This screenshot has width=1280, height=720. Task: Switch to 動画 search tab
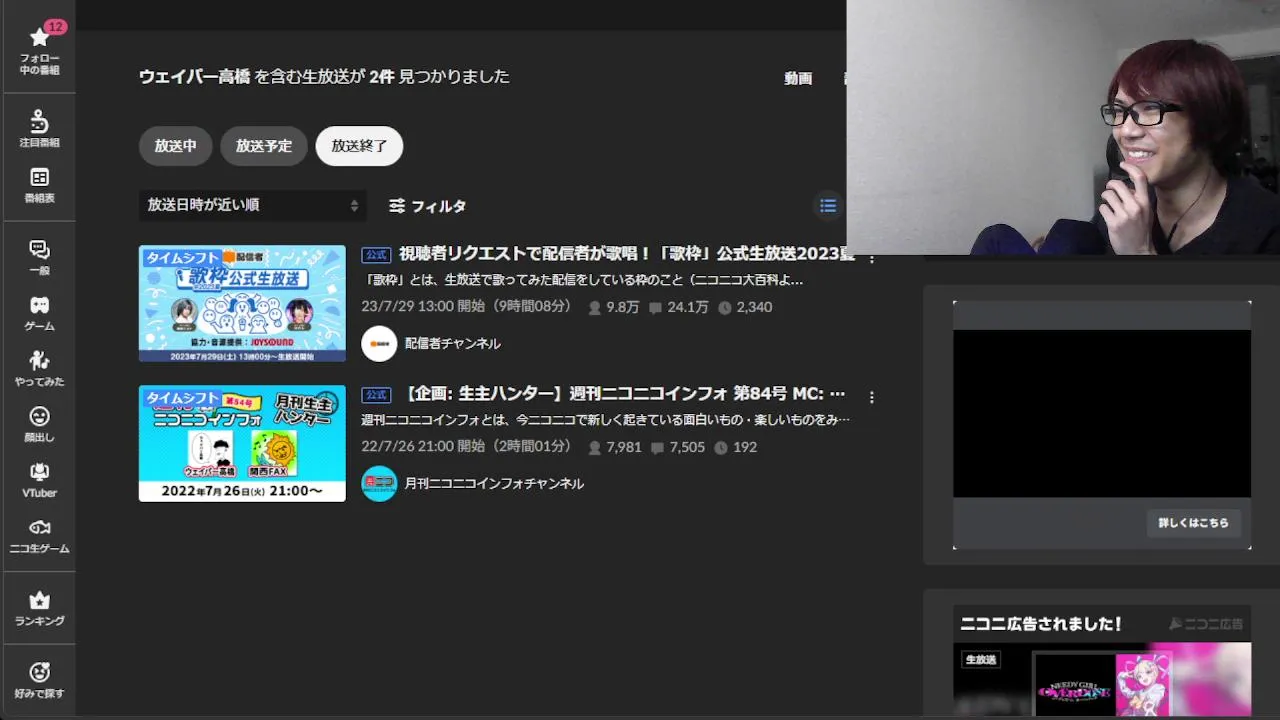point(798,78)
